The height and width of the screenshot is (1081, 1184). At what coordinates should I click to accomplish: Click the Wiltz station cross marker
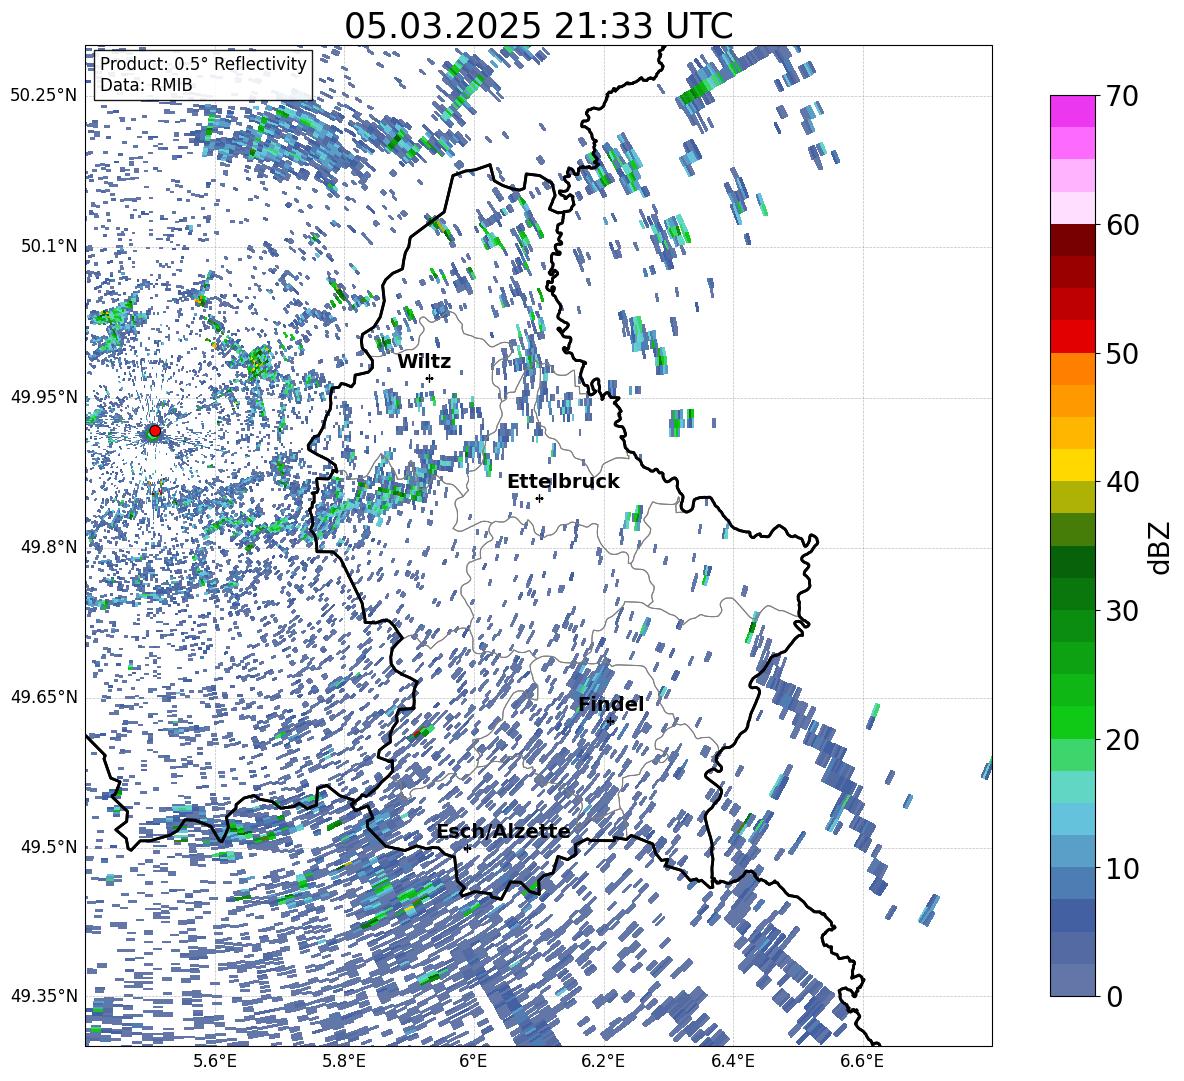(430, 378)
